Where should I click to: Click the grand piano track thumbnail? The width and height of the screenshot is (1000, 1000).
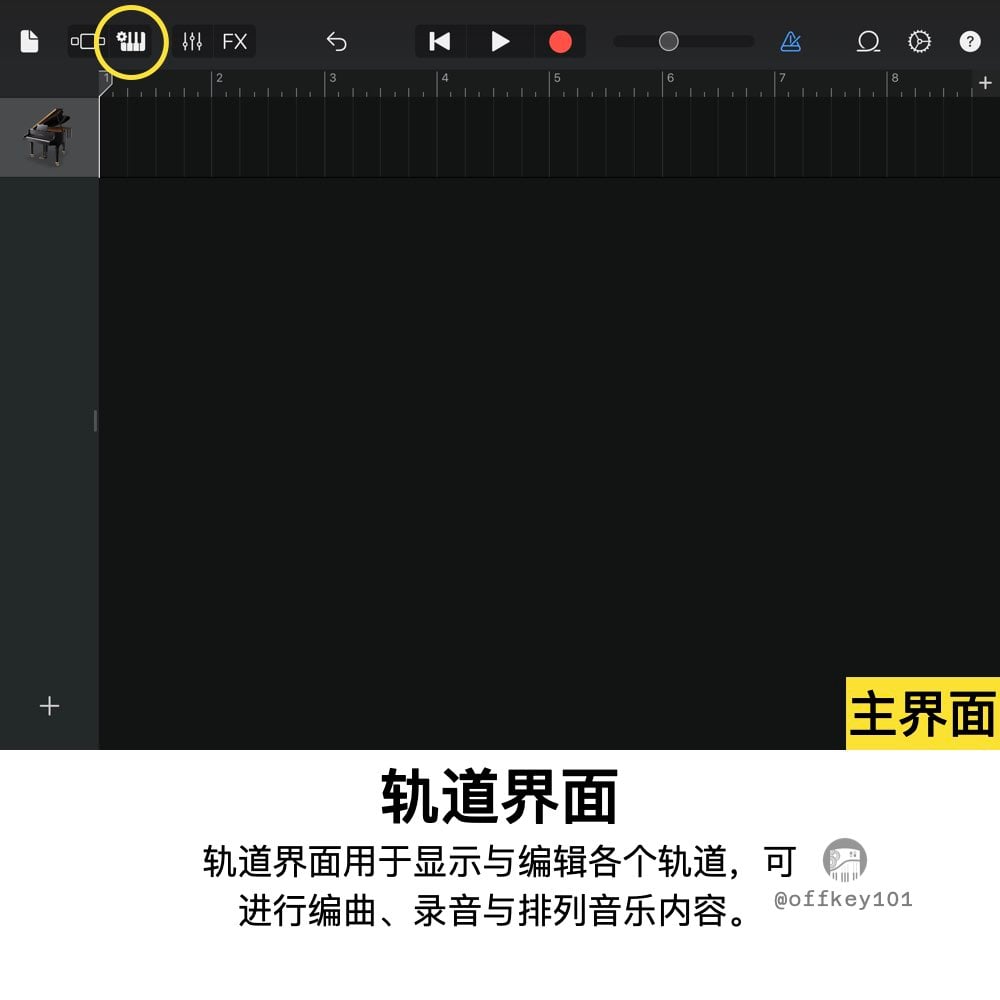click(49, 135)
